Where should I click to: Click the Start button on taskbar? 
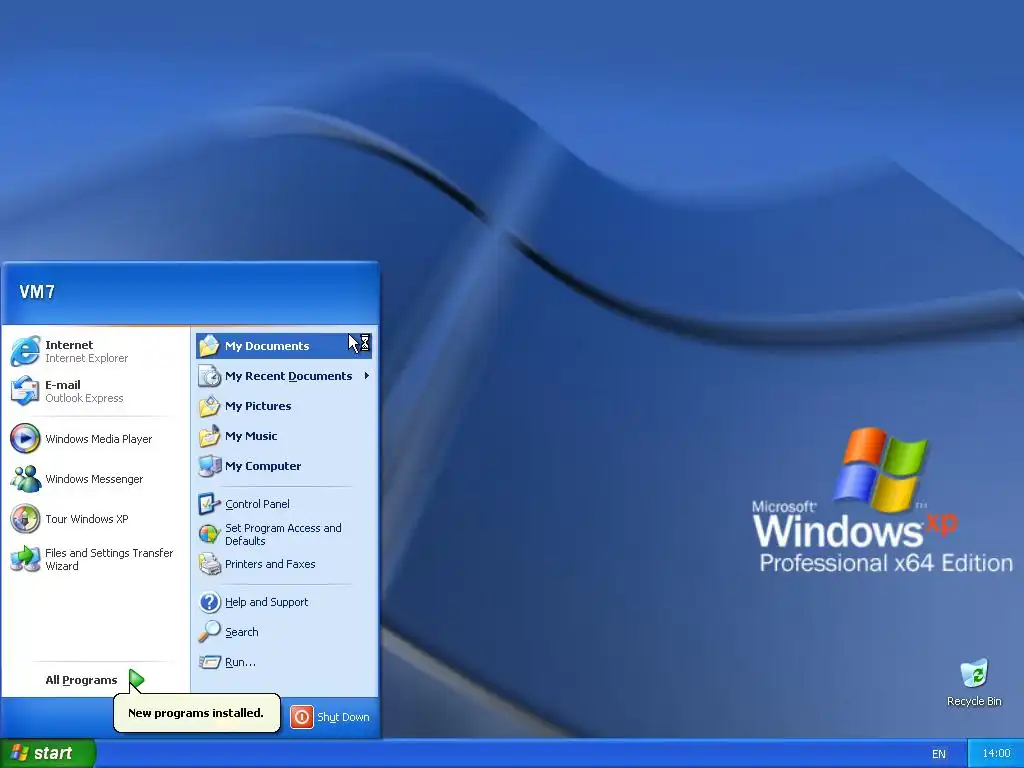(x=47, y=753)
